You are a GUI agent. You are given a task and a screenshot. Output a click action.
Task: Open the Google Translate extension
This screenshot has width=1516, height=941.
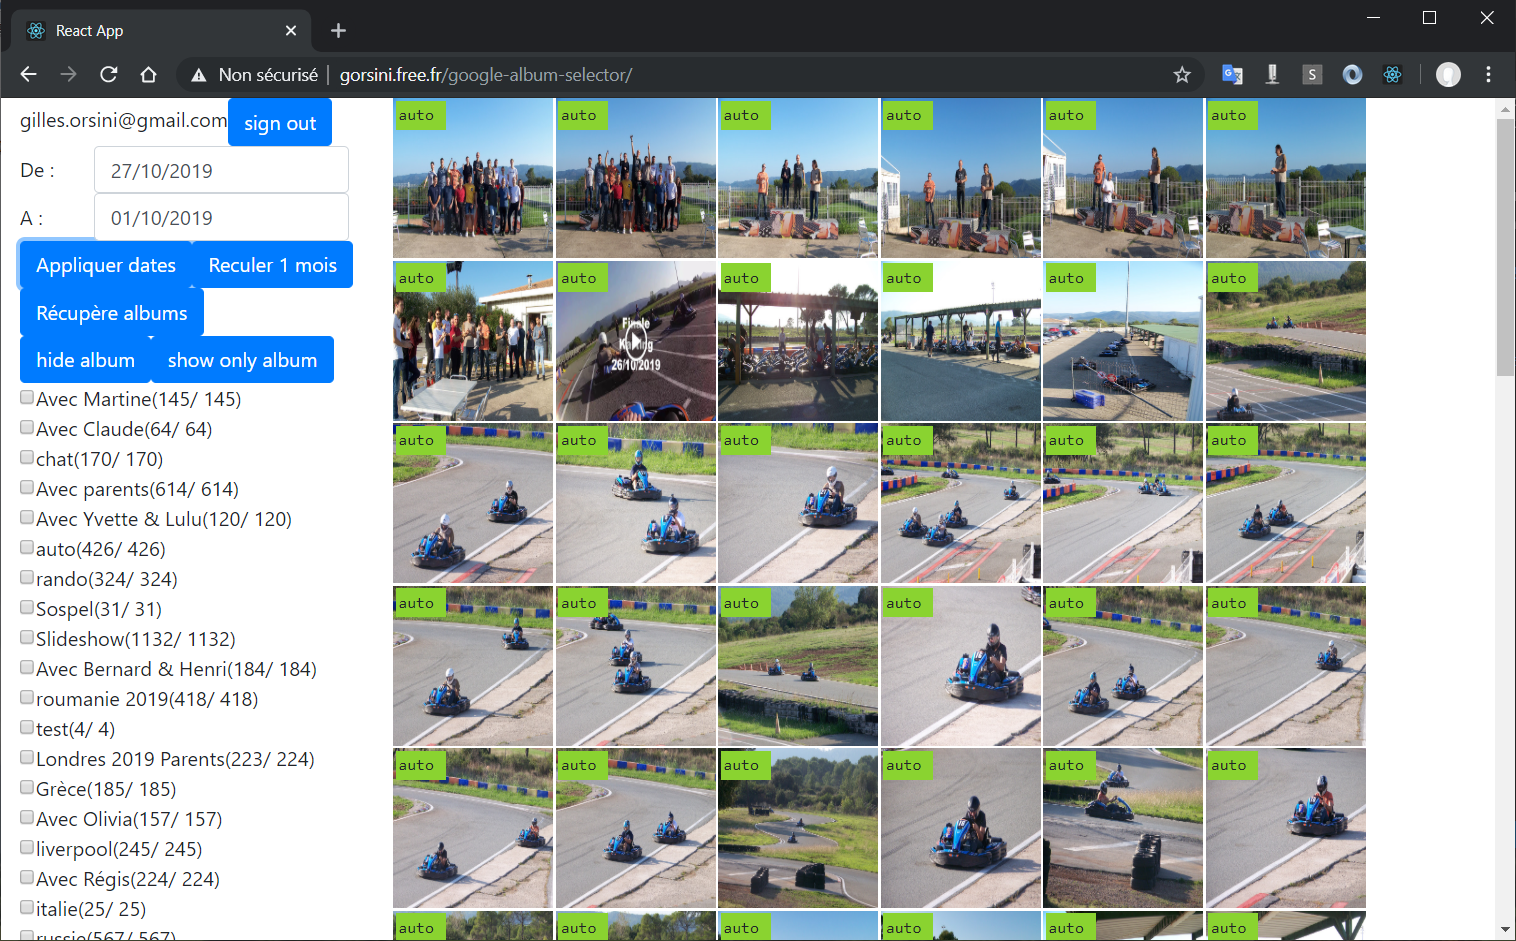click(x=1232, y=75)
